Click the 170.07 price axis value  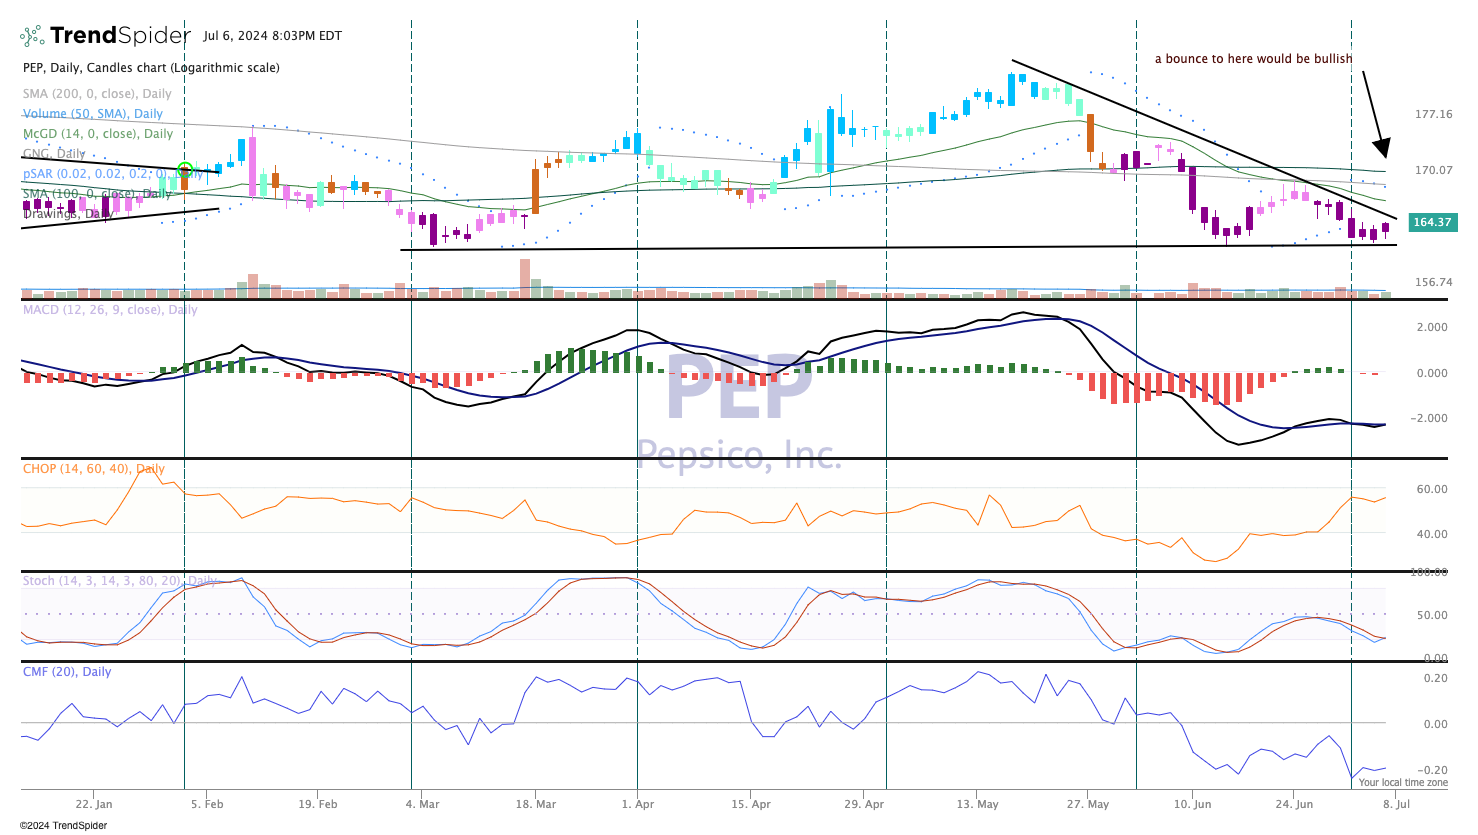pyautogui.click(x=1434, y=170)
